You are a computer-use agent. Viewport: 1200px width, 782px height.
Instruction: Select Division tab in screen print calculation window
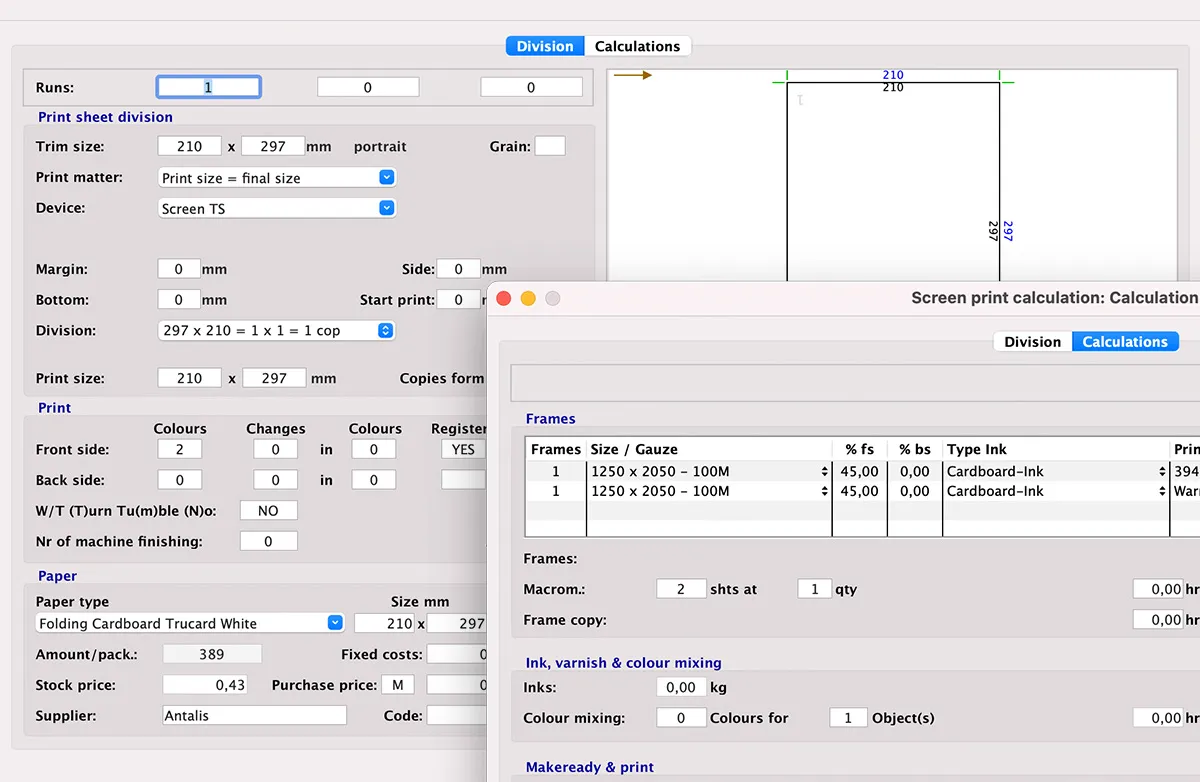click(1032, 342)
